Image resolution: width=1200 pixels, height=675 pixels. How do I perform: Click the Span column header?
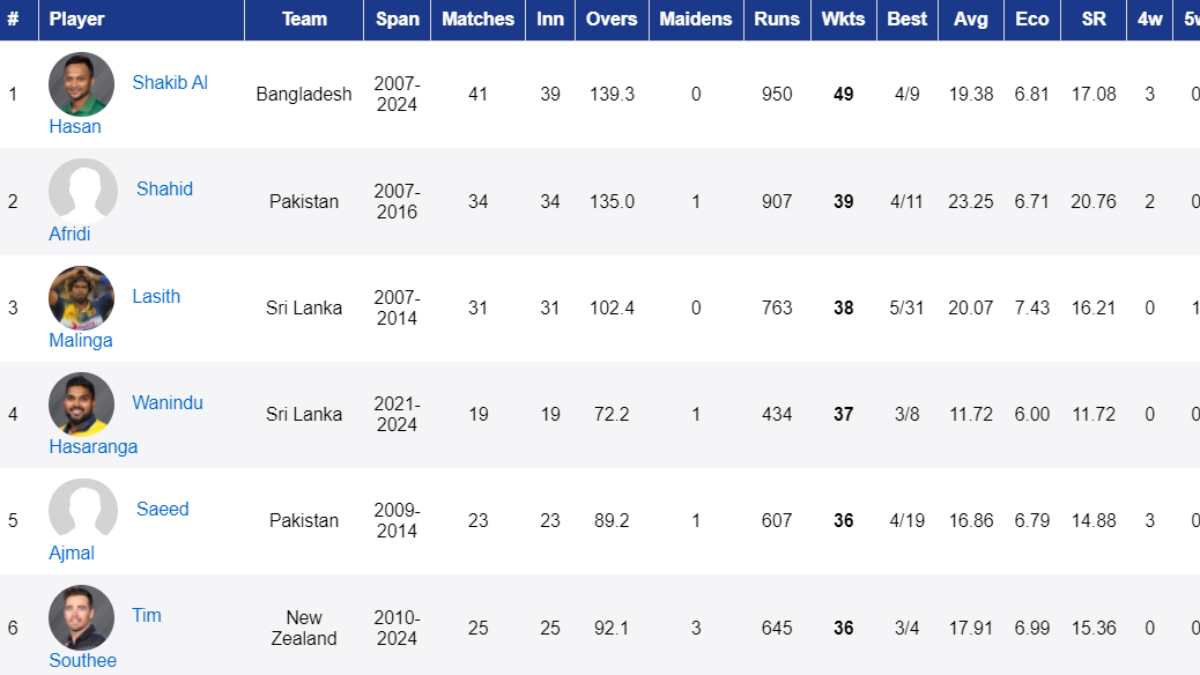[397, 19]
